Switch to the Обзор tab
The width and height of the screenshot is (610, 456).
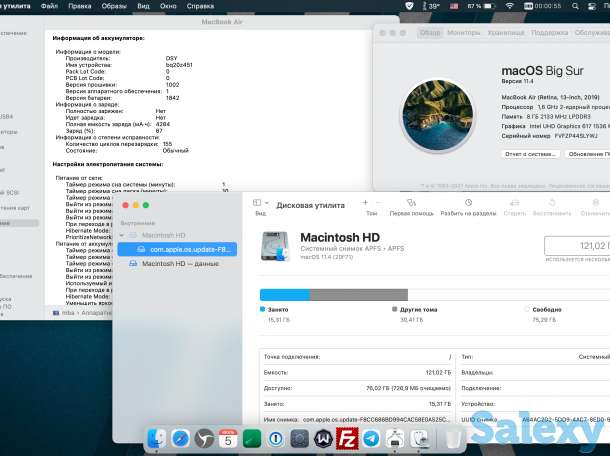tap(430, 33)
